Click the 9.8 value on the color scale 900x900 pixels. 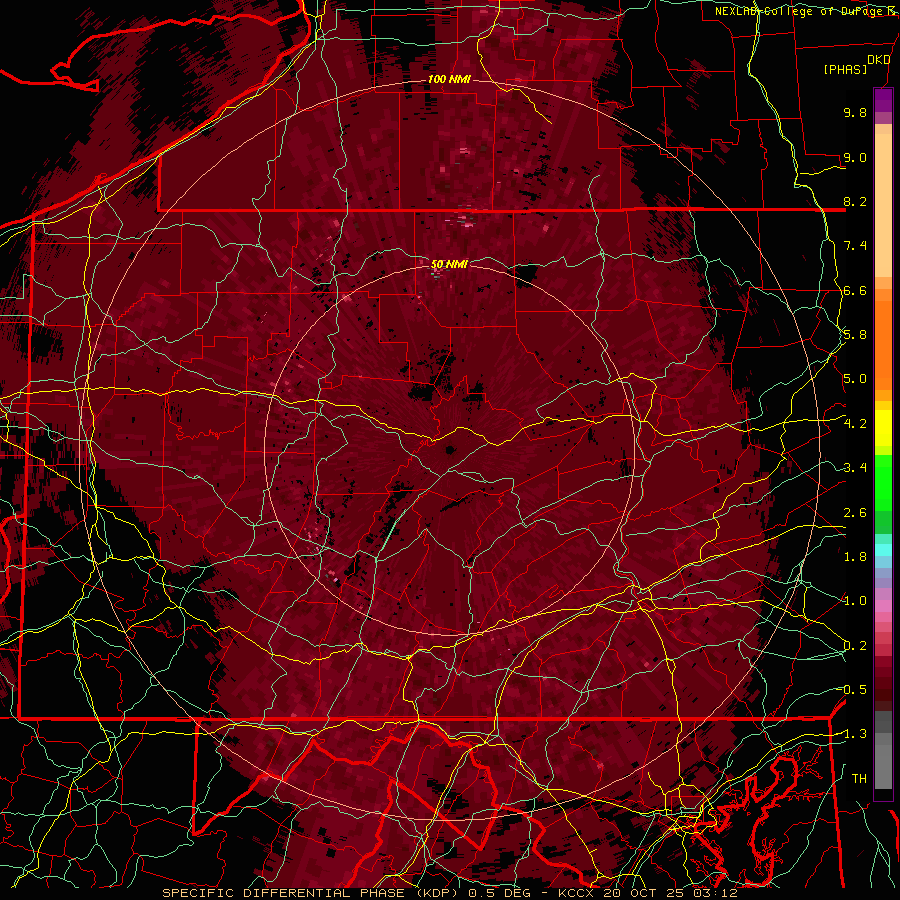click(x=855, y=112)
